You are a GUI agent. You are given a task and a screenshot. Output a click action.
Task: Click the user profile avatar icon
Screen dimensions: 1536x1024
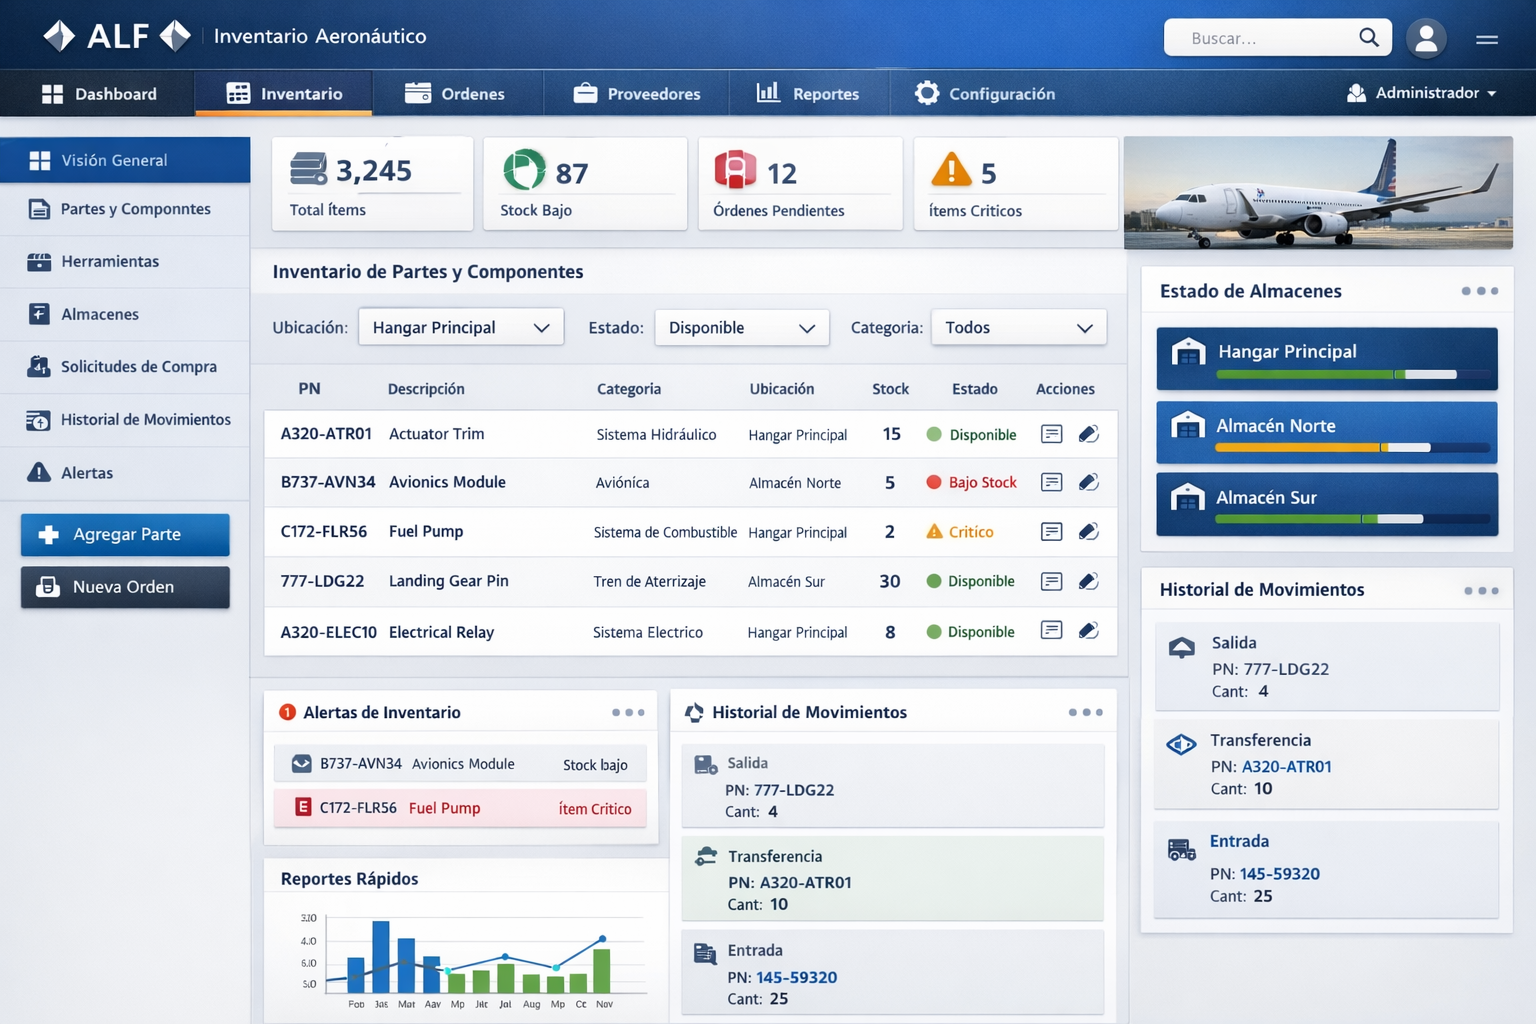(1427, 38)
